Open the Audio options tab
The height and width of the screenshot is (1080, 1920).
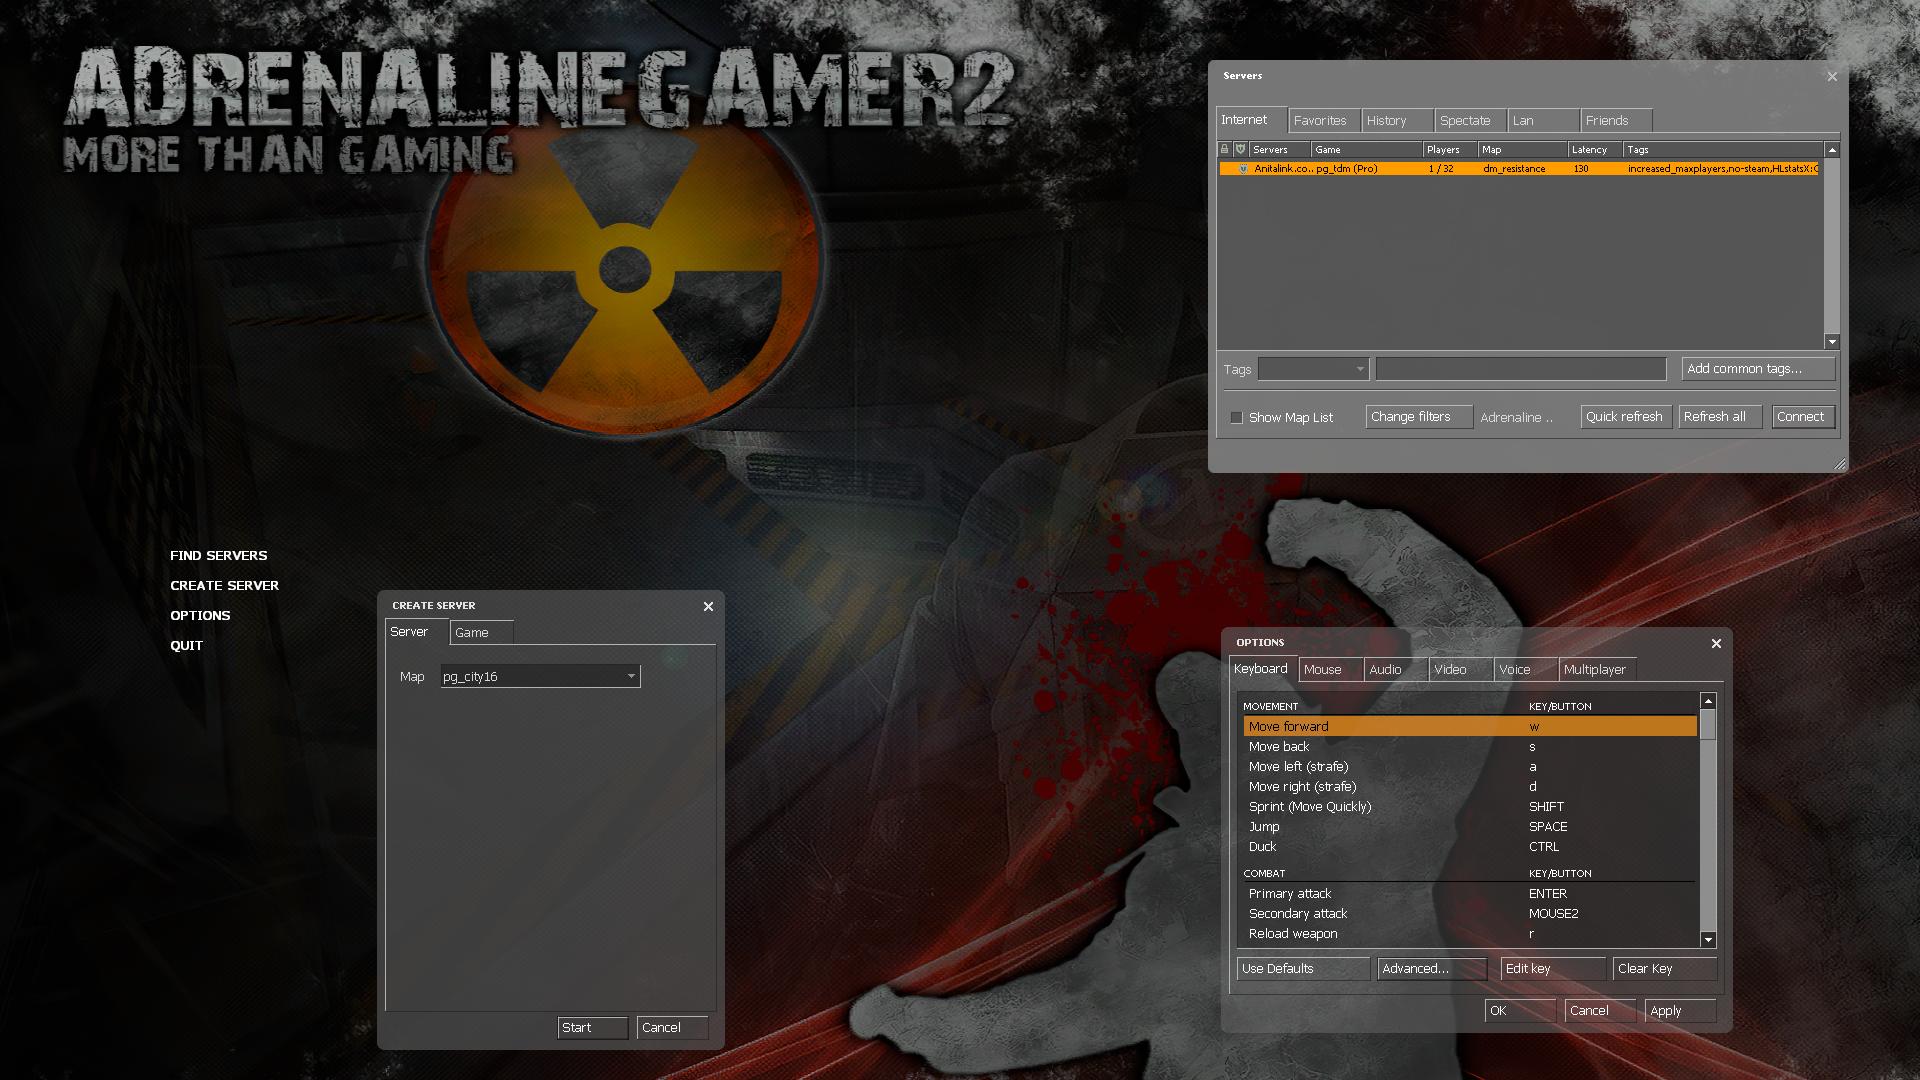tap(1396, 670)
